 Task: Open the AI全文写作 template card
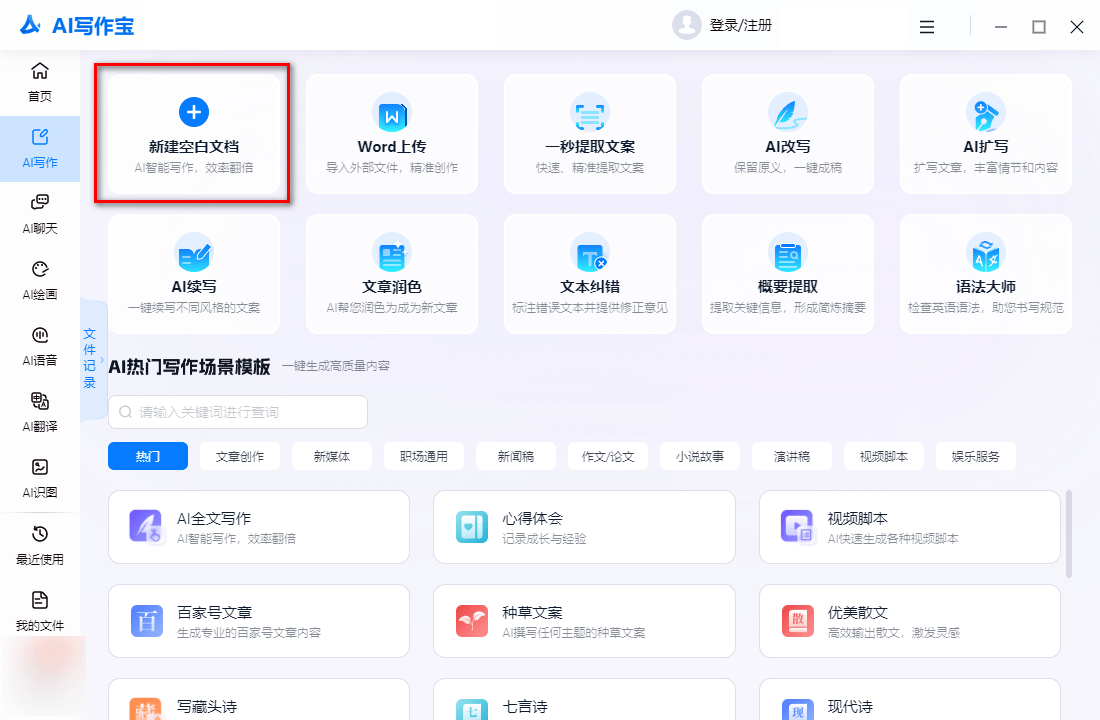[259, 527]
